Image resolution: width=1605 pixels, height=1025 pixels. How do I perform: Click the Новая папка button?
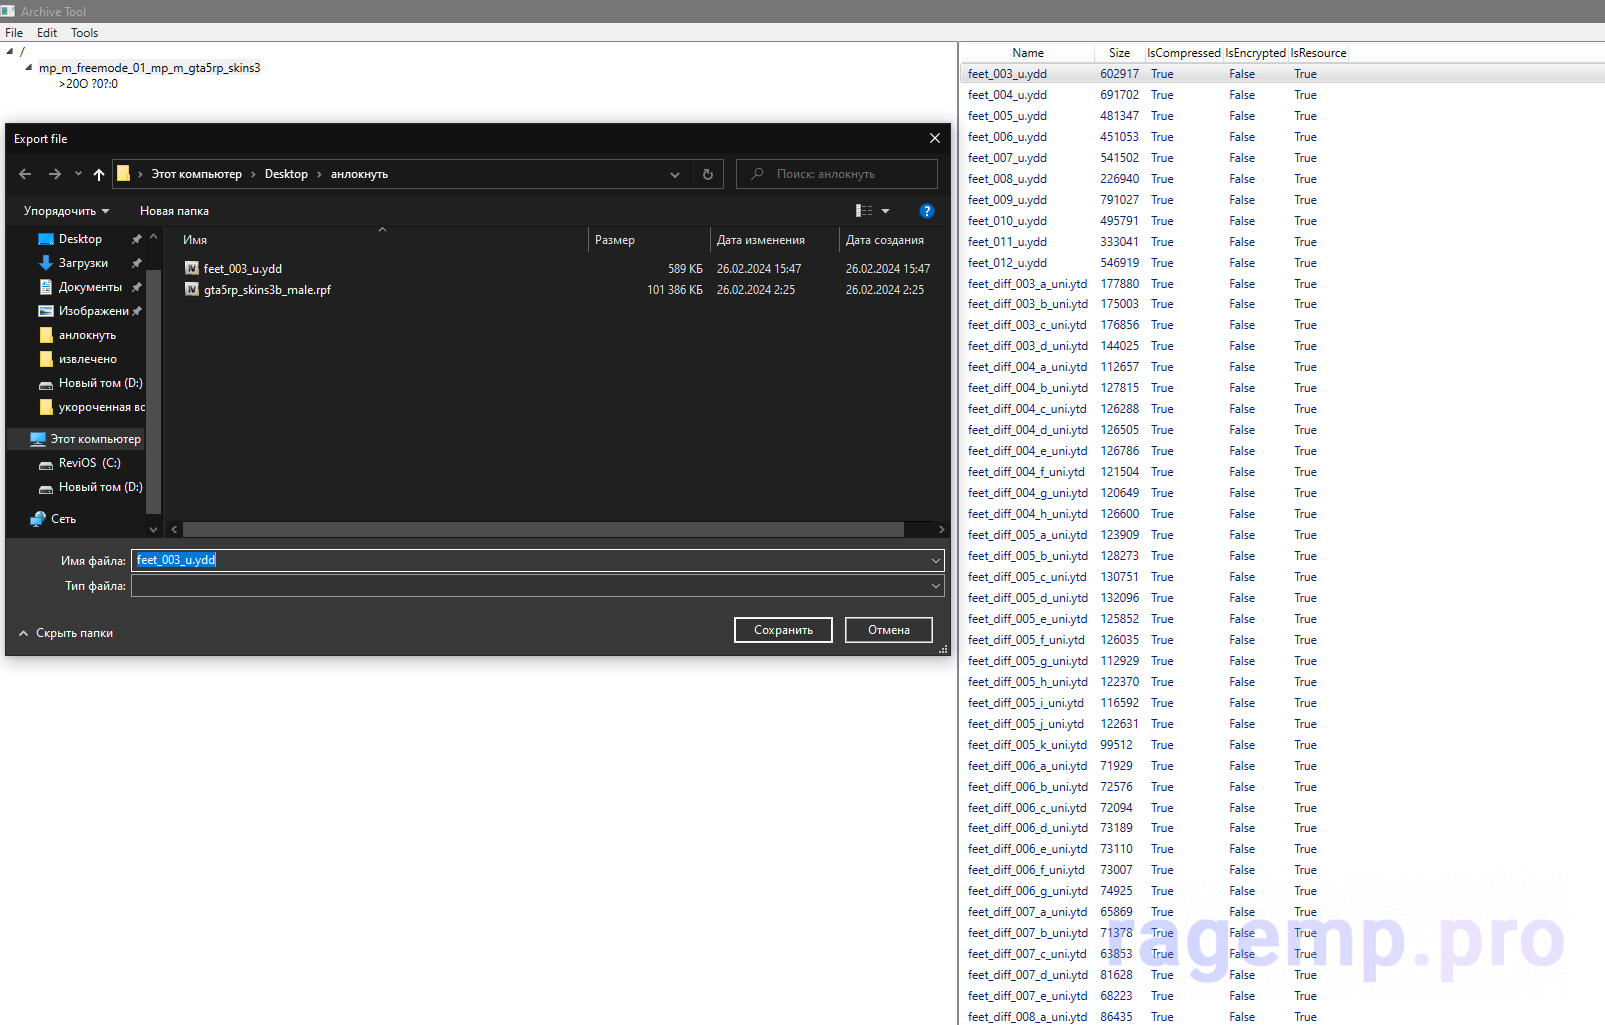(x=174, y=211)
